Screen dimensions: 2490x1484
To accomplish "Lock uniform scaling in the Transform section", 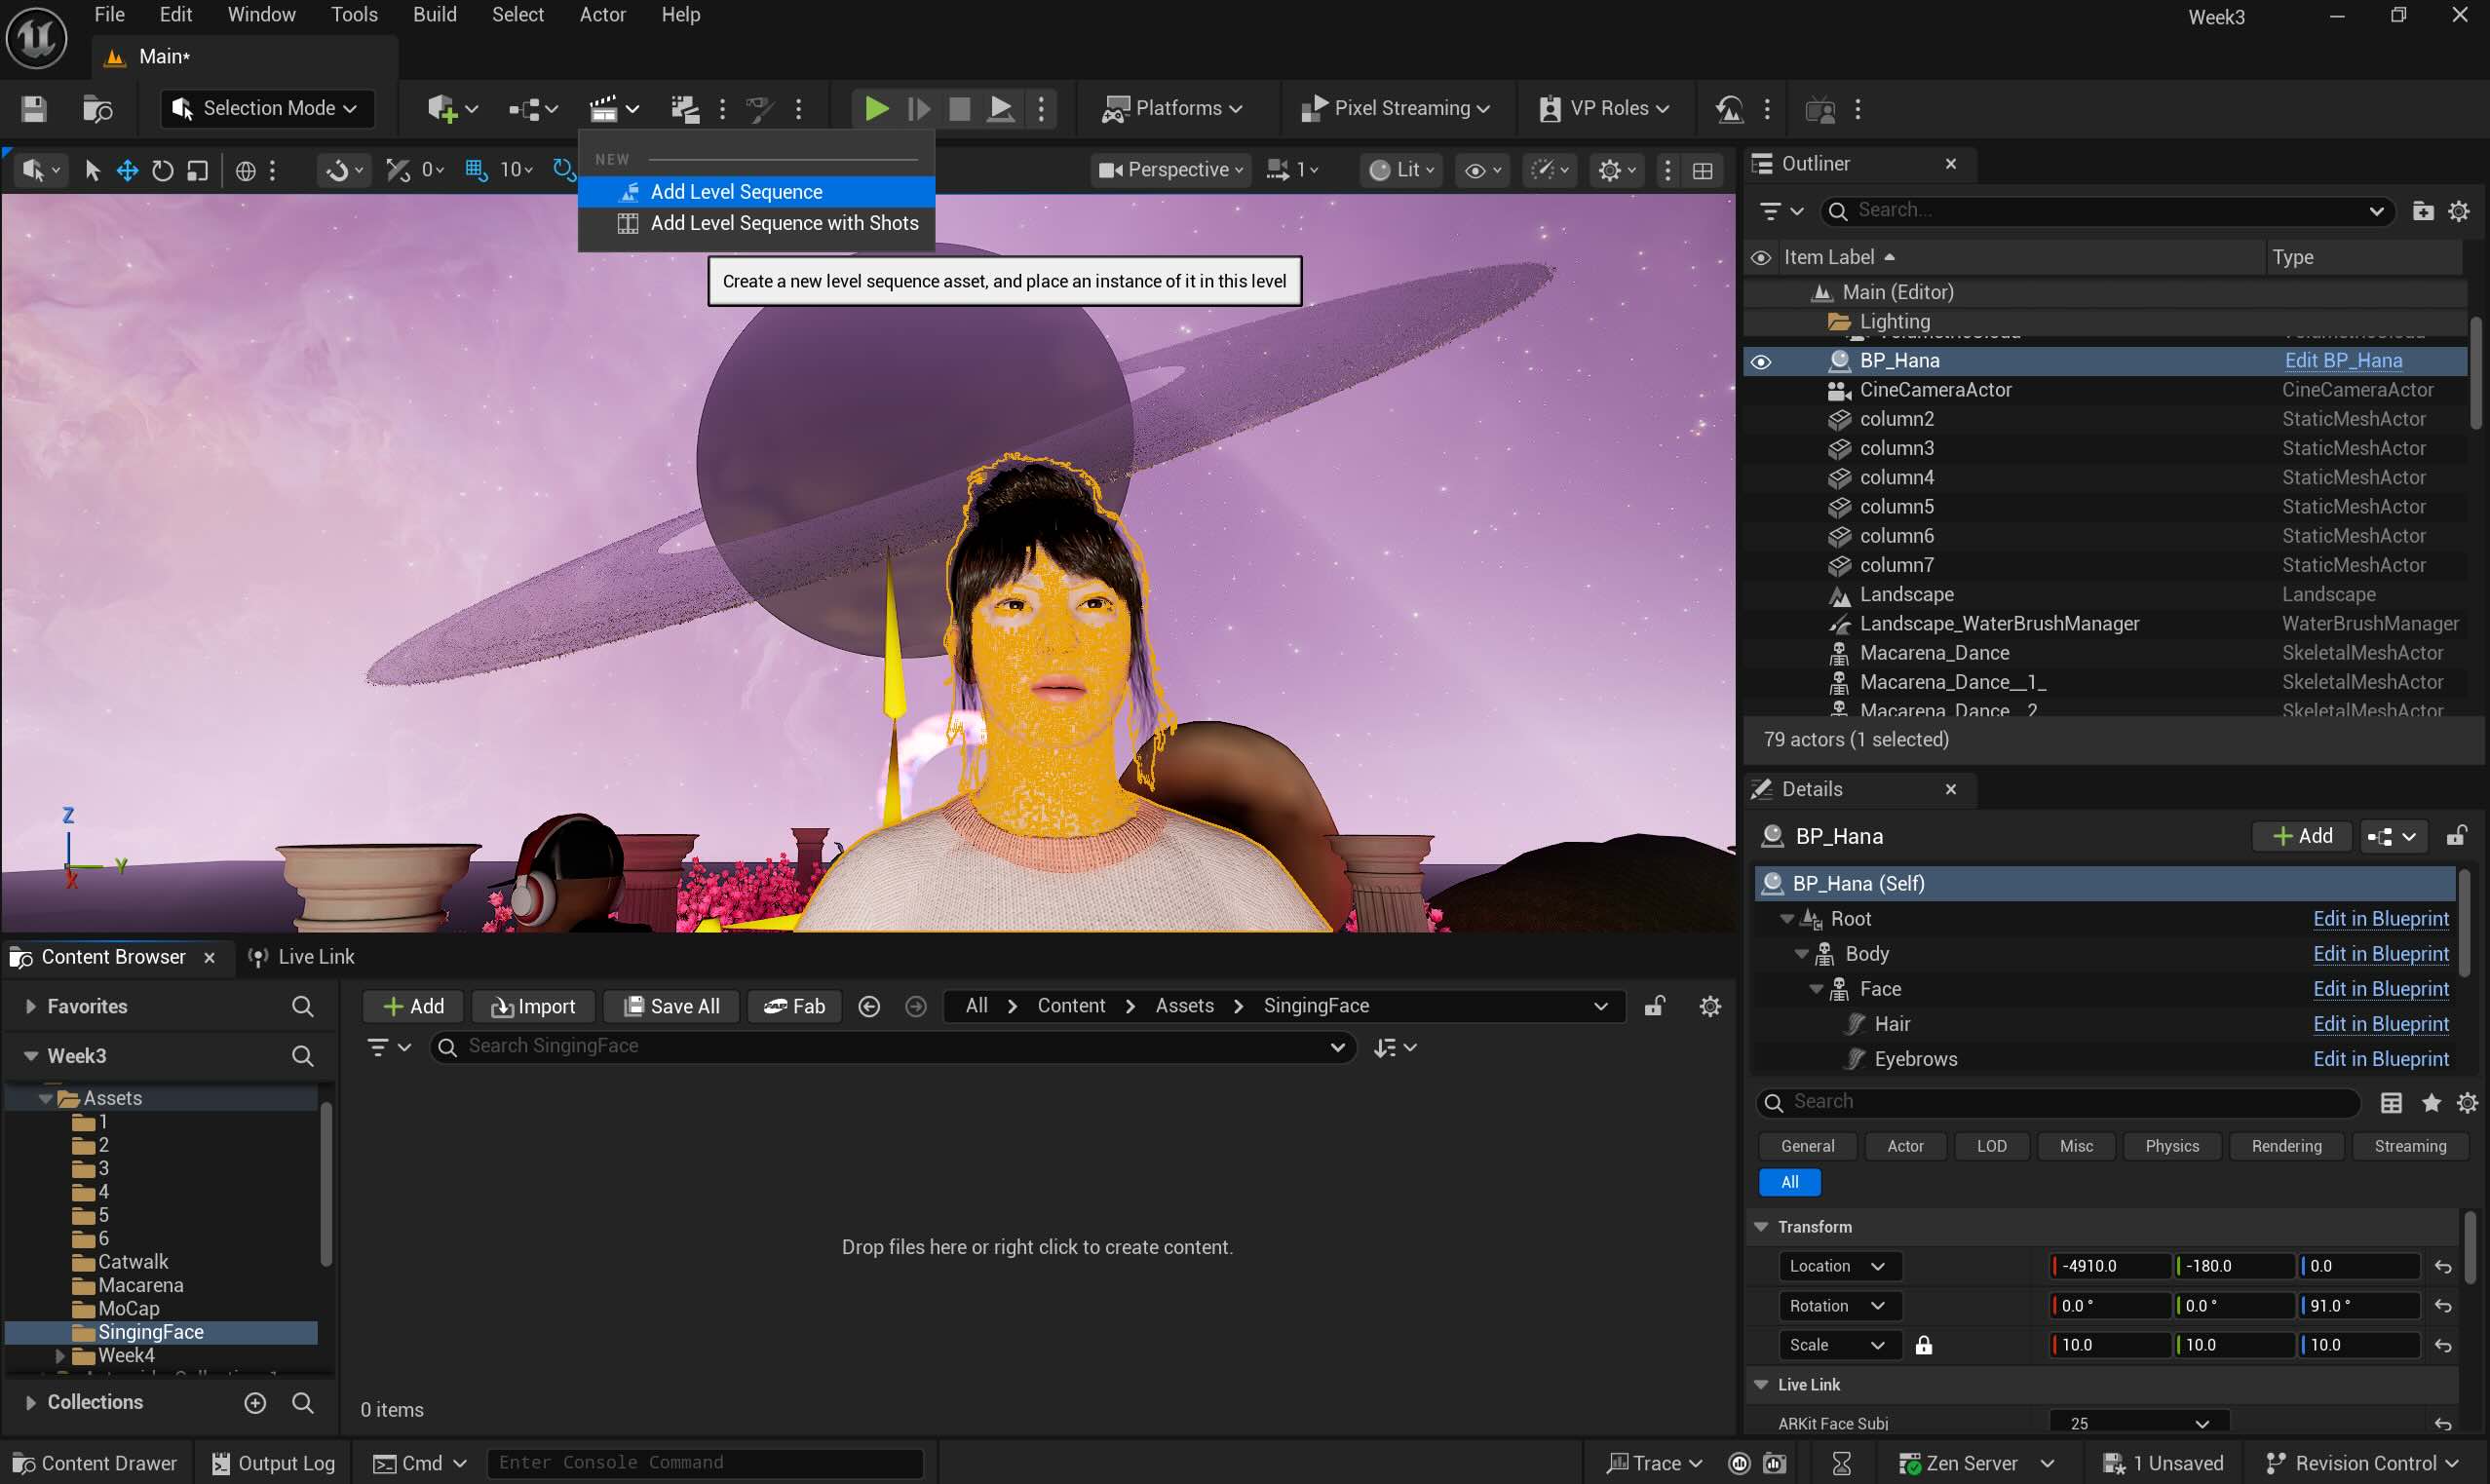I will (1925, 1345).
